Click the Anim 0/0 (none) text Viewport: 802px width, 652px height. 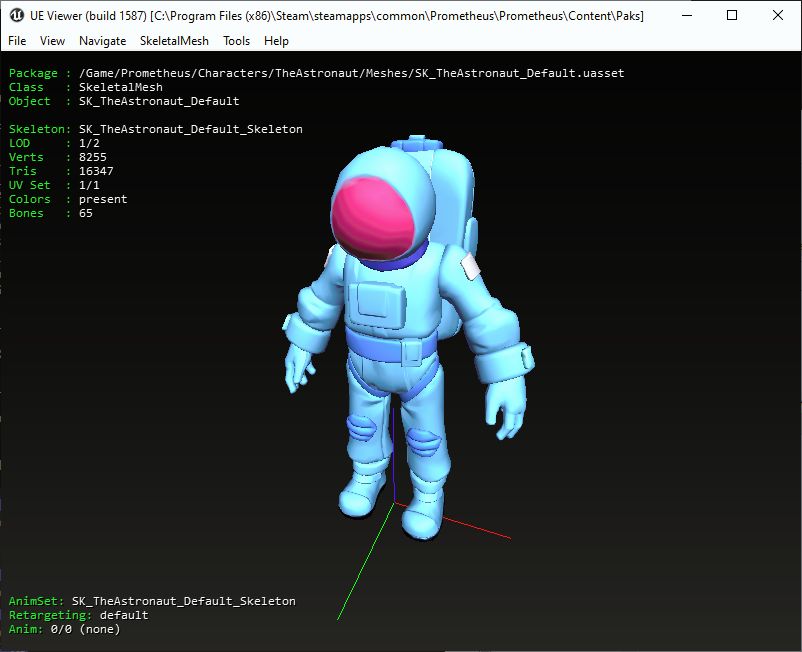[x=62, y=629]
